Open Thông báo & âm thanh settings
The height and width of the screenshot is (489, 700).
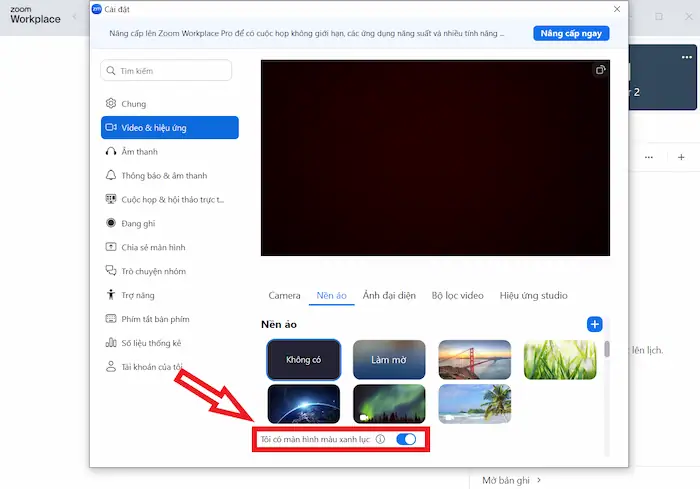pos(164,176)
